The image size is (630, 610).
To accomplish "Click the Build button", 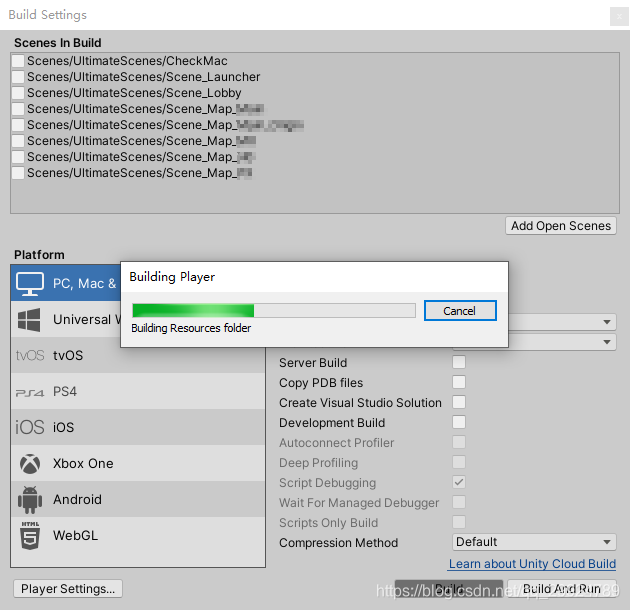I will click(449, 589).
